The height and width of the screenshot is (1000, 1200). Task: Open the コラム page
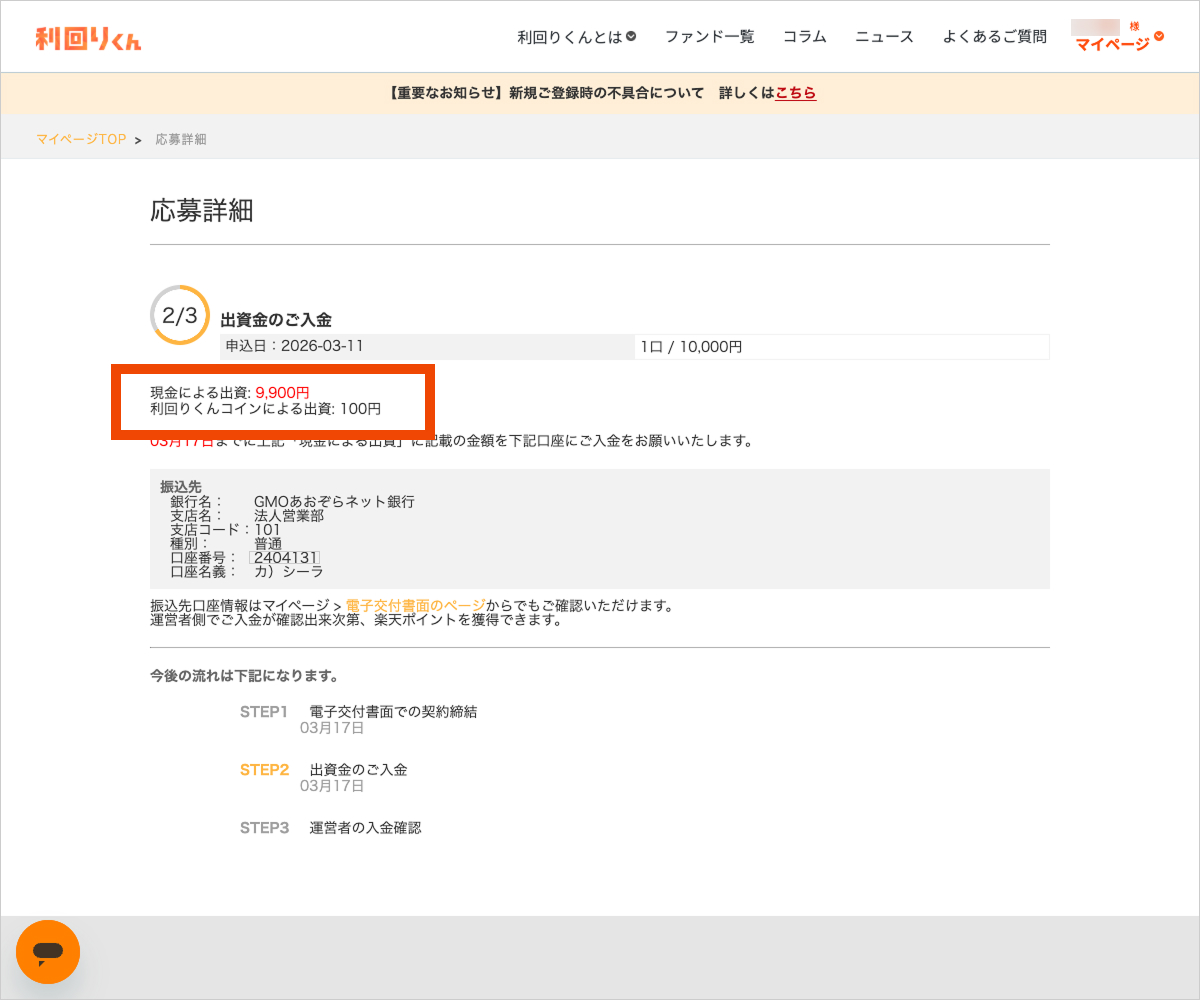click(x=804, y=37)
